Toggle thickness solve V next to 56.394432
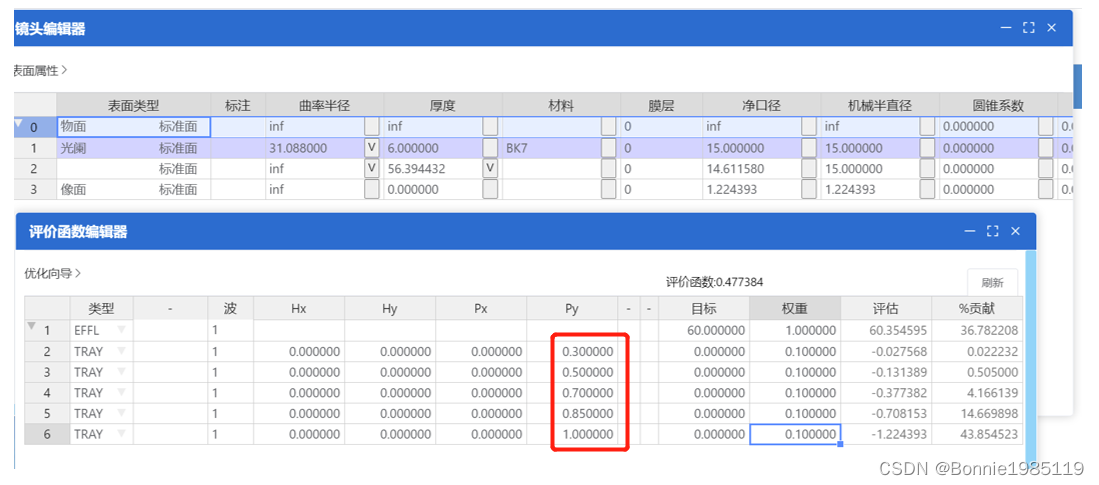 (x=490, y=169)
